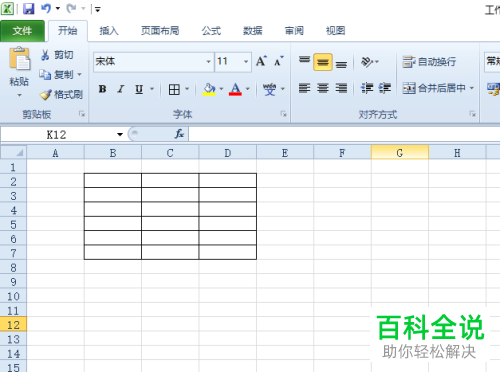Click the 文 phonetic guide icon

(269, 89)
